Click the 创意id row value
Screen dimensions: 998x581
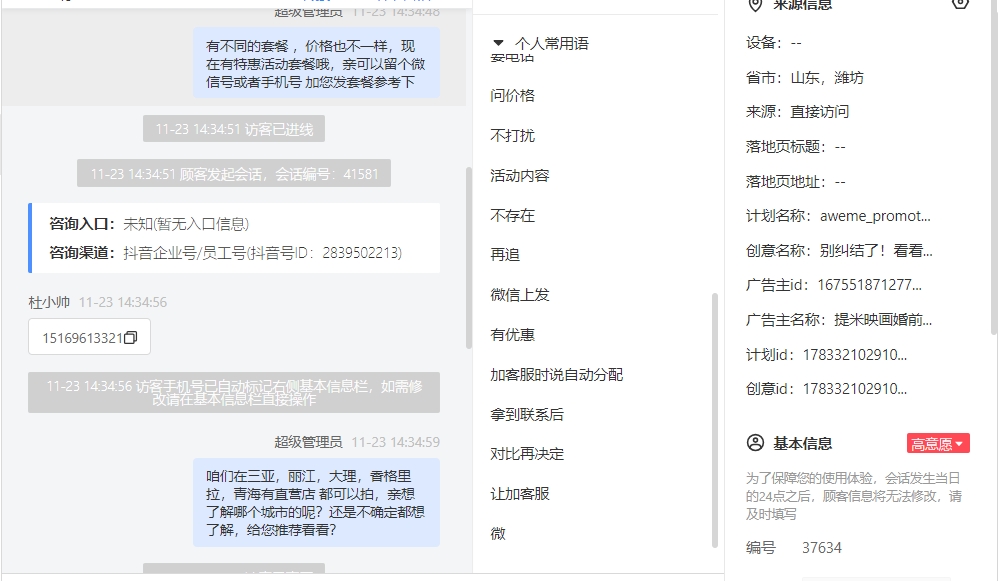coord(855,389)
